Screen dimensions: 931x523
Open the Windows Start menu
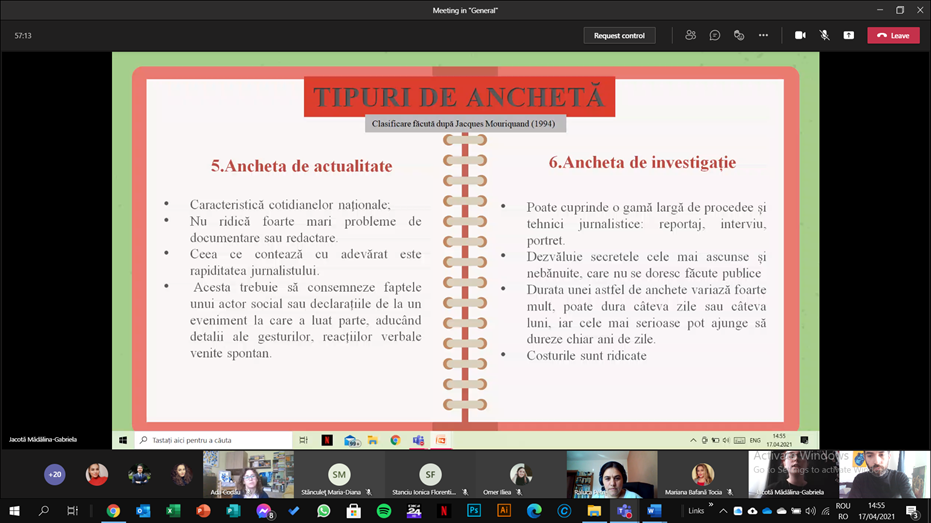pyautogui.click(x=14, y=511)
